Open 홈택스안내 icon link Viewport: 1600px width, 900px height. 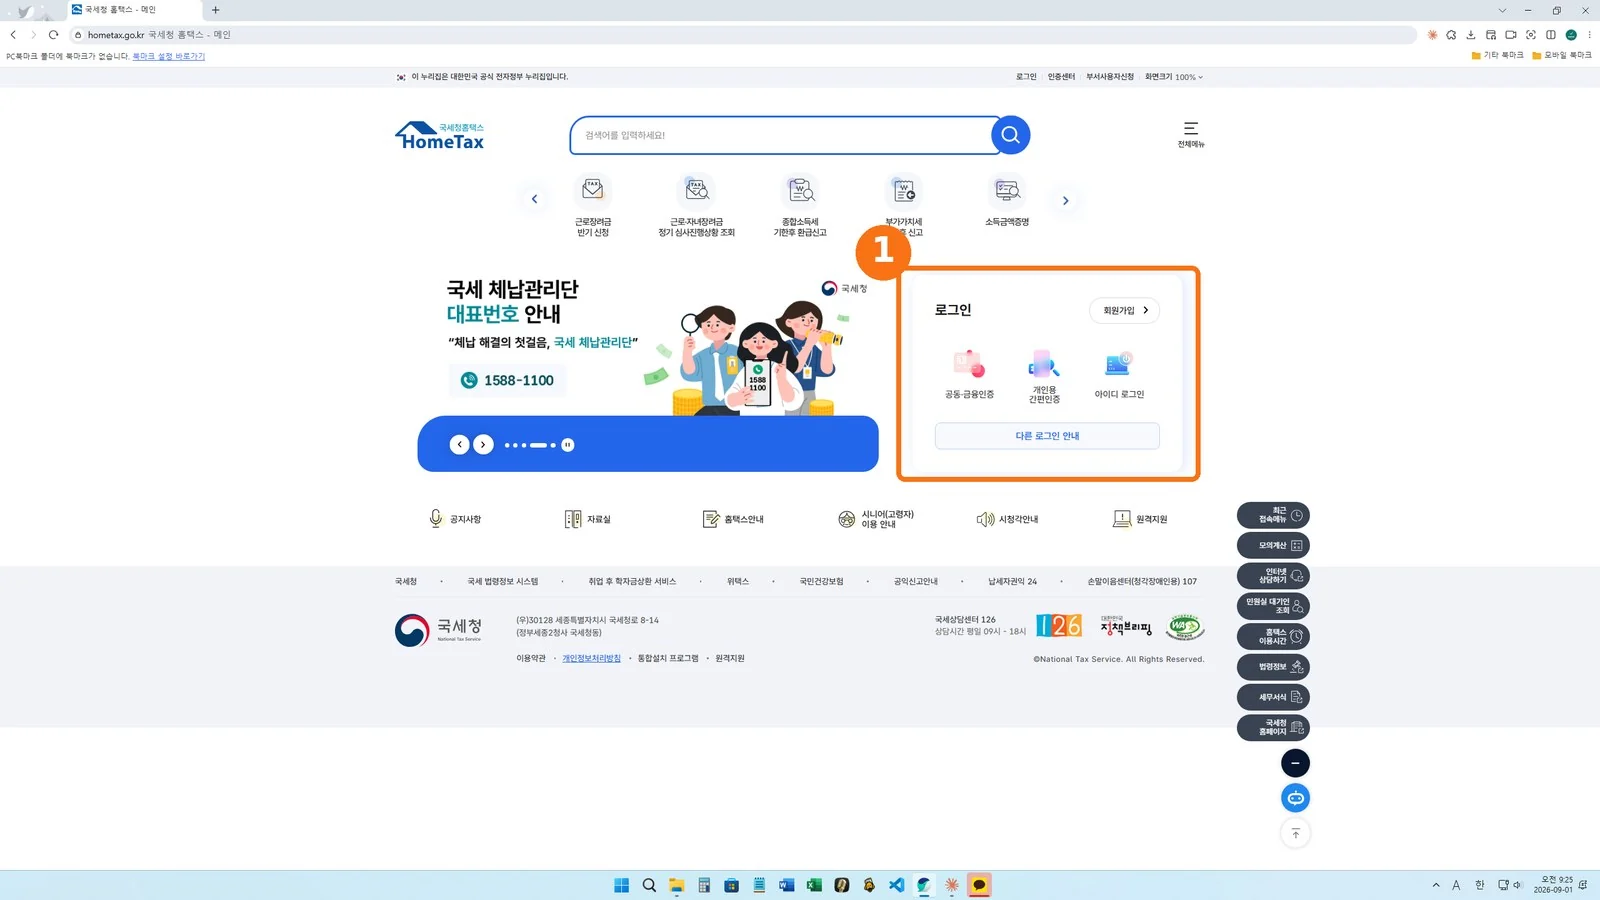coord(733,519)
